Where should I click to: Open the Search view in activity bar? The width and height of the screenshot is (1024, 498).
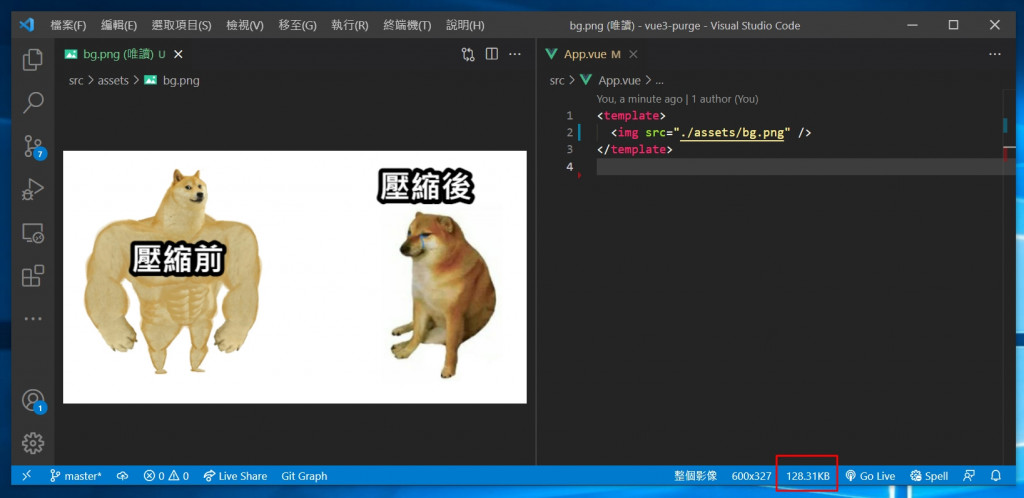click(33, 102)
